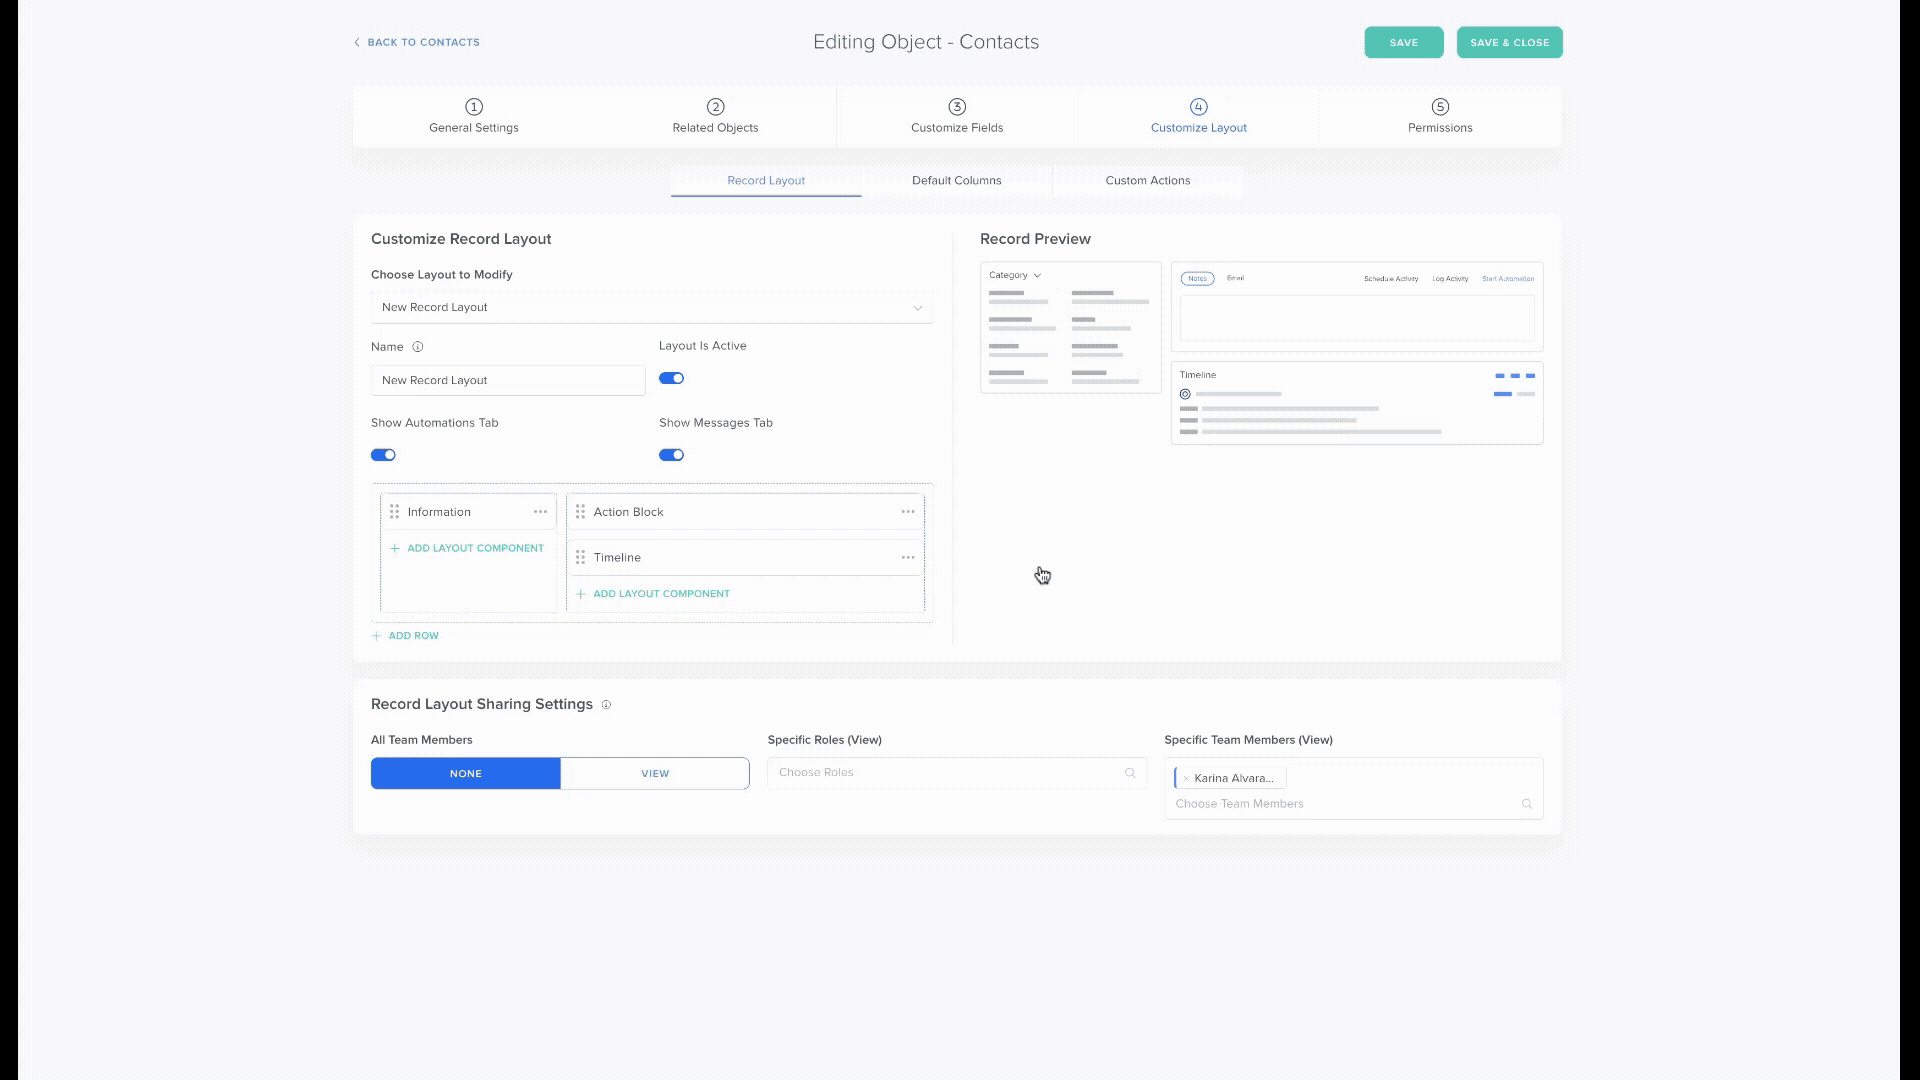
Task: Switch to Default Columns tab
Action: pos(956,181)
